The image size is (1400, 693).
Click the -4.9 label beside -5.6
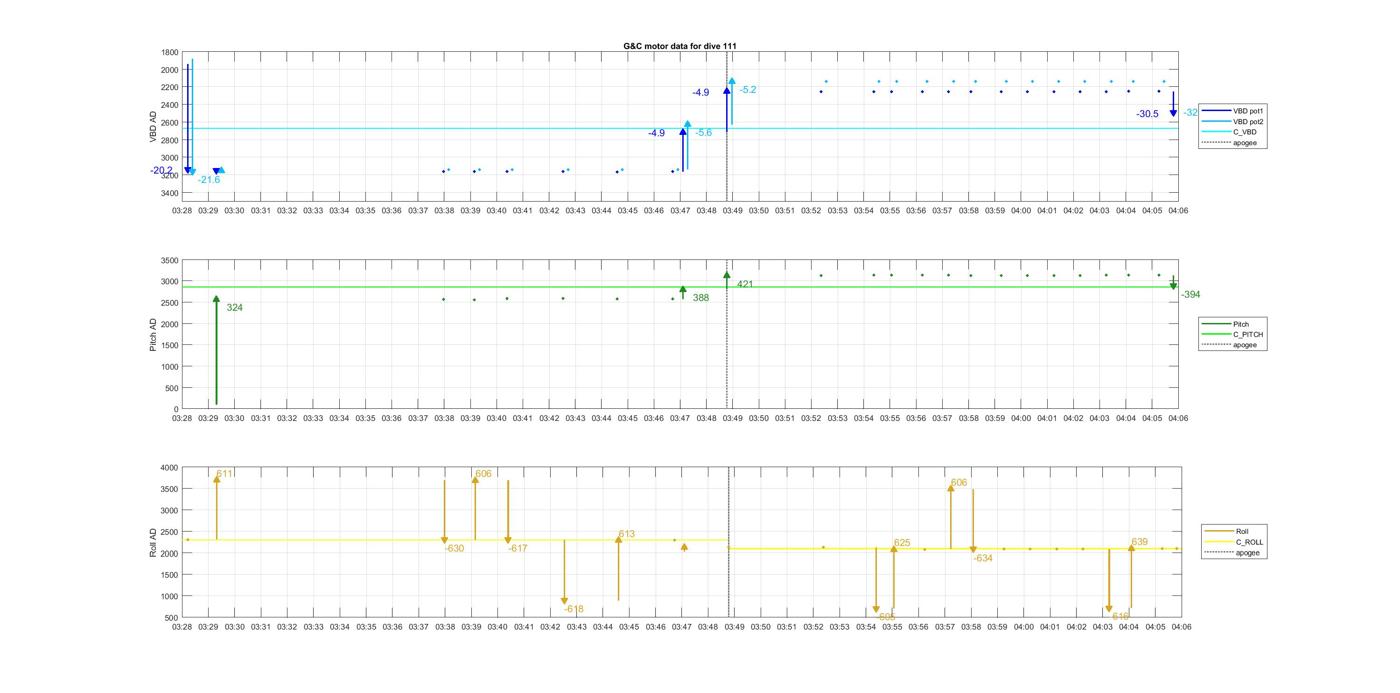656,133
